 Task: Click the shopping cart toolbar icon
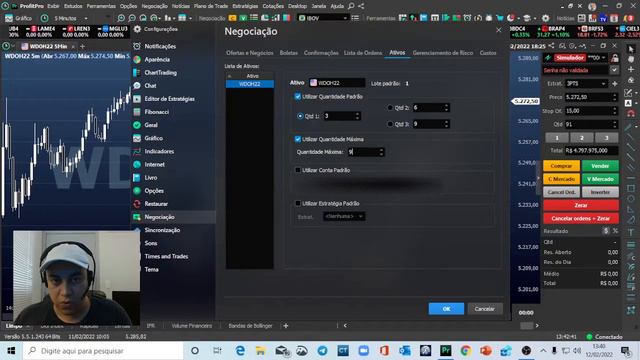pyautogui.click(x=500, y=18)
